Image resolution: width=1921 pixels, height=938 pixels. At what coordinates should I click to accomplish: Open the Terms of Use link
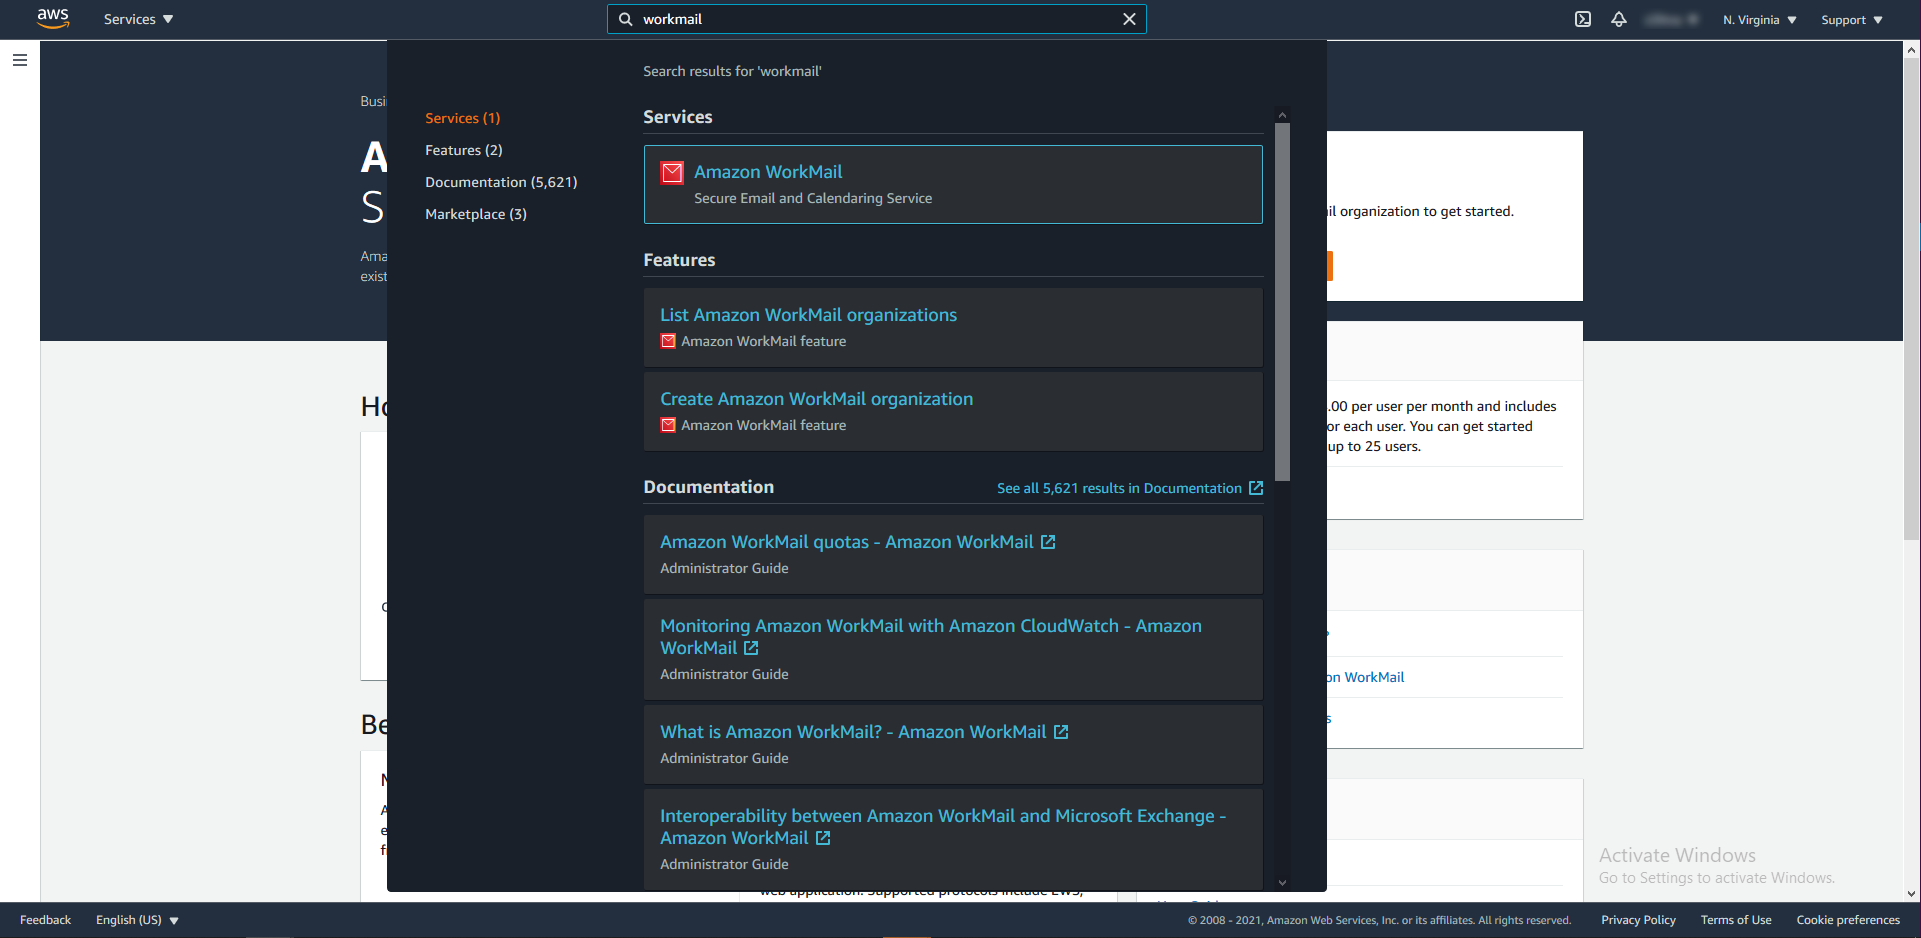tap(1735, 920)
